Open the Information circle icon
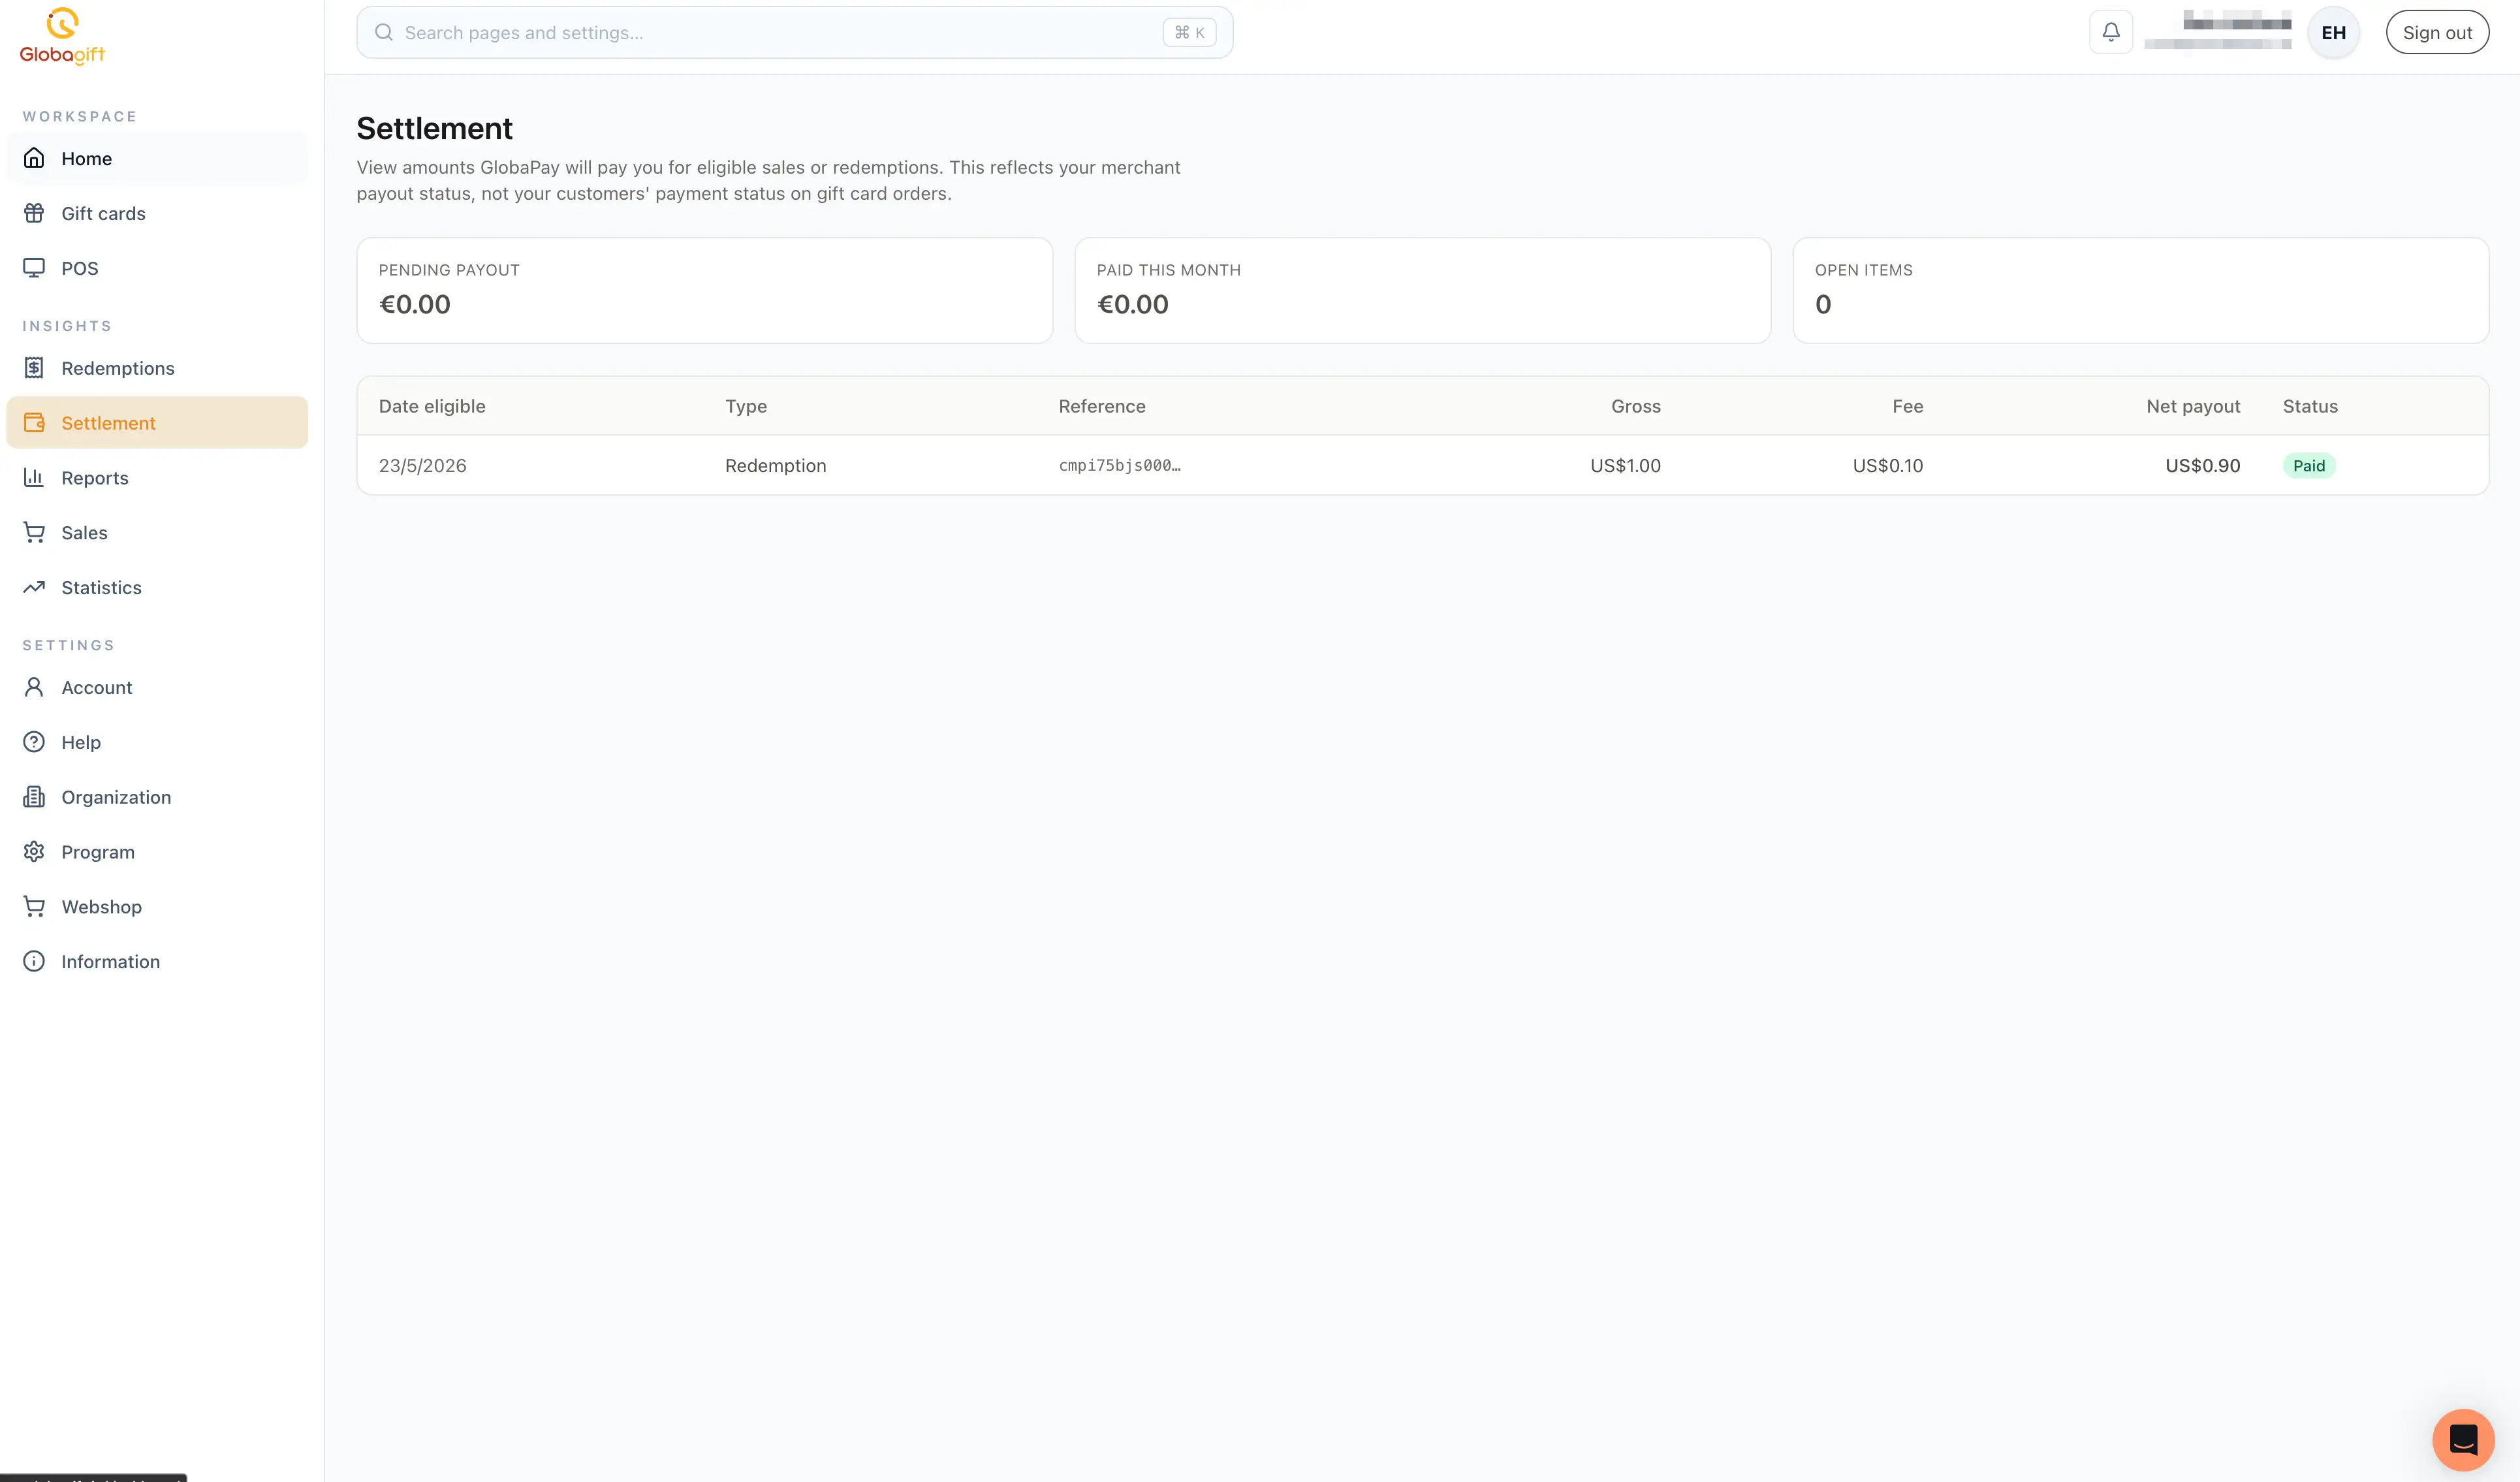 [x=34, y=962]
